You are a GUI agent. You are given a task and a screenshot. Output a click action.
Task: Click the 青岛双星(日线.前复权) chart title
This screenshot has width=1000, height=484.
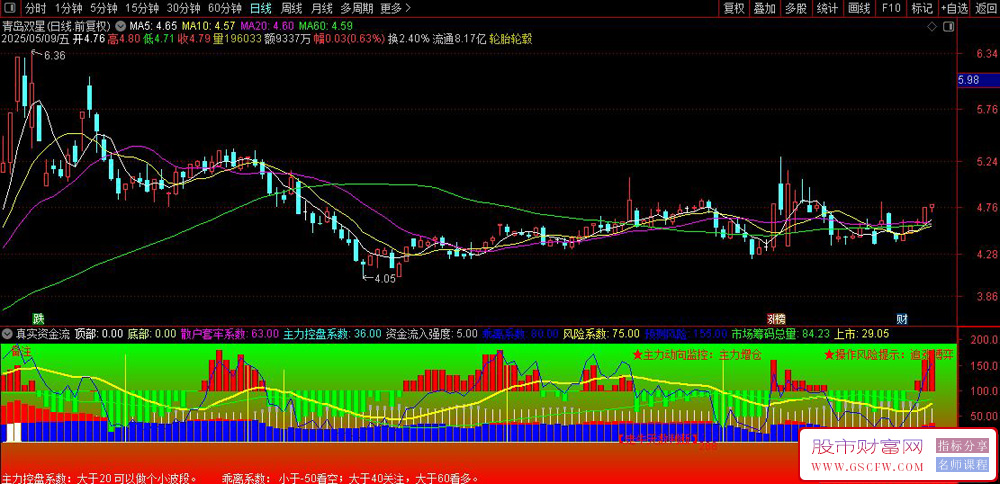pyautogui.click(x=57, y=27)
